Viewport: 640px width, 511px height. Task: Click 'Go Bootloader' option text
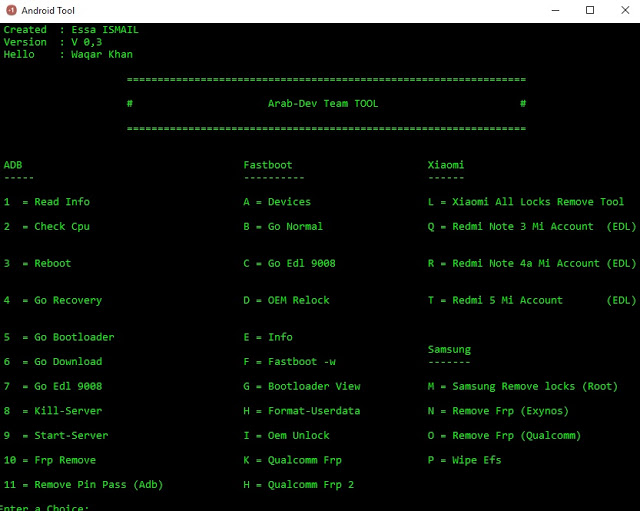[74, 337]
